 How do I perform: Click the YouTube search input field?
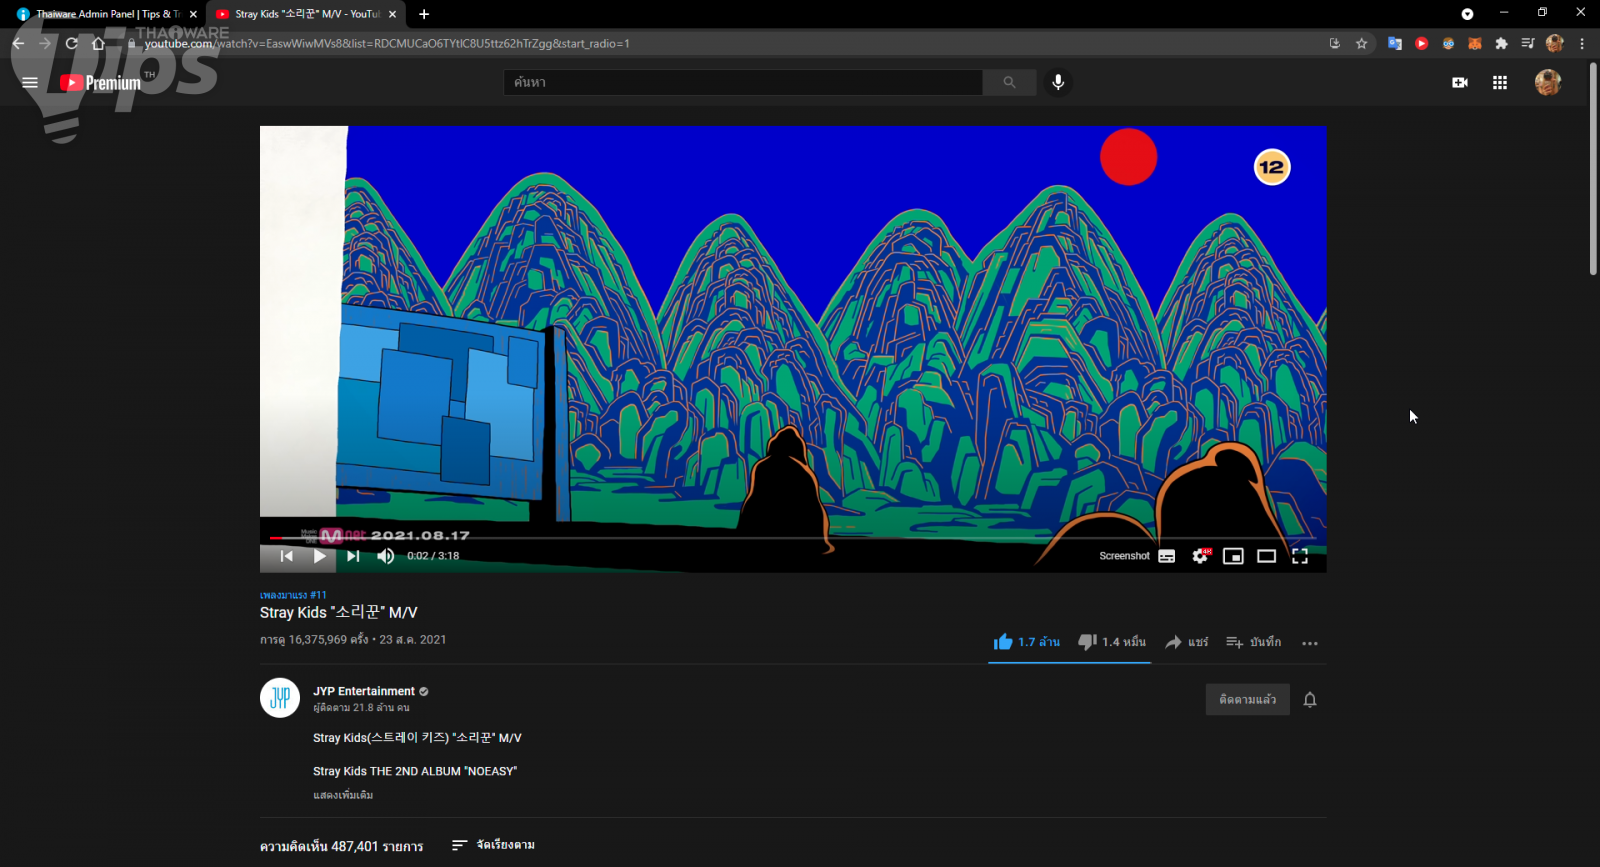742,83
